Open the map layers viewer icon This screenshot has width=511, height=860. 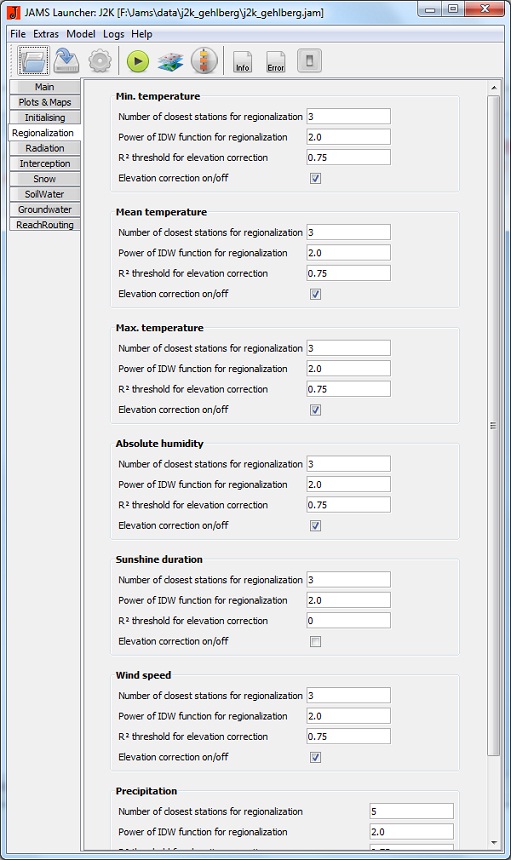pyautogui.click(x=171, y=61)
